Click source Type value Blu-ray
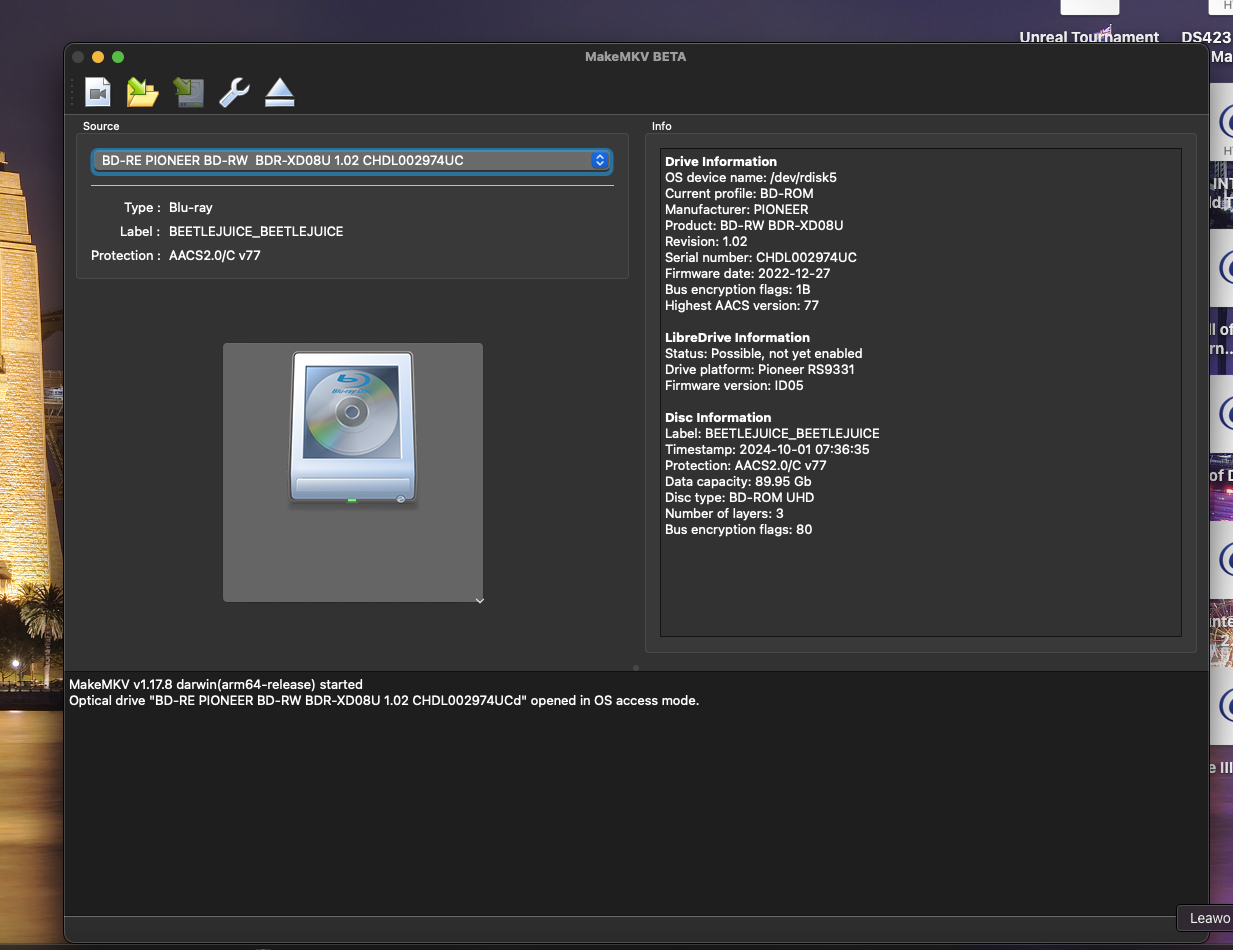The height and width of the screenshot is (950, 1233). point(190,207)
